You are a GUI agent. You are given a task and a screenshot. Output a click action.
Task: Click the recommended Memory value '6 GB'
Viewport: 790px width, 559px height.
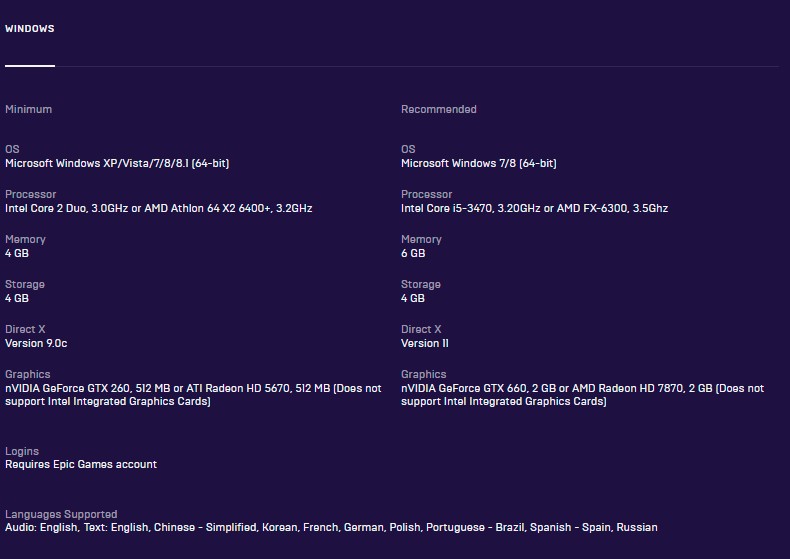413,253
